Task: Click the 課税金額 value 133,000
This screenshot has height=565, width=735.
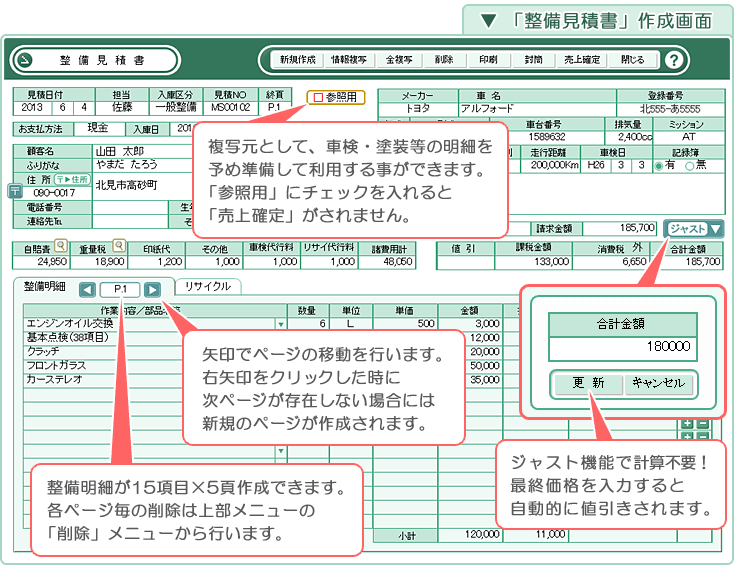Action: 533,262
